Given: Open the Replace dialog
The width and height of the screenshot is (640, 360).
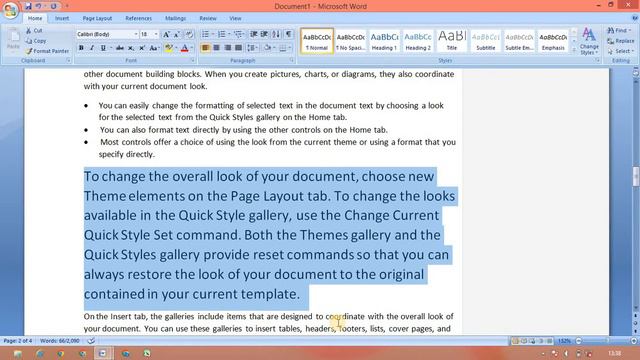Looking at the screenshot, I should pos(621,41).
